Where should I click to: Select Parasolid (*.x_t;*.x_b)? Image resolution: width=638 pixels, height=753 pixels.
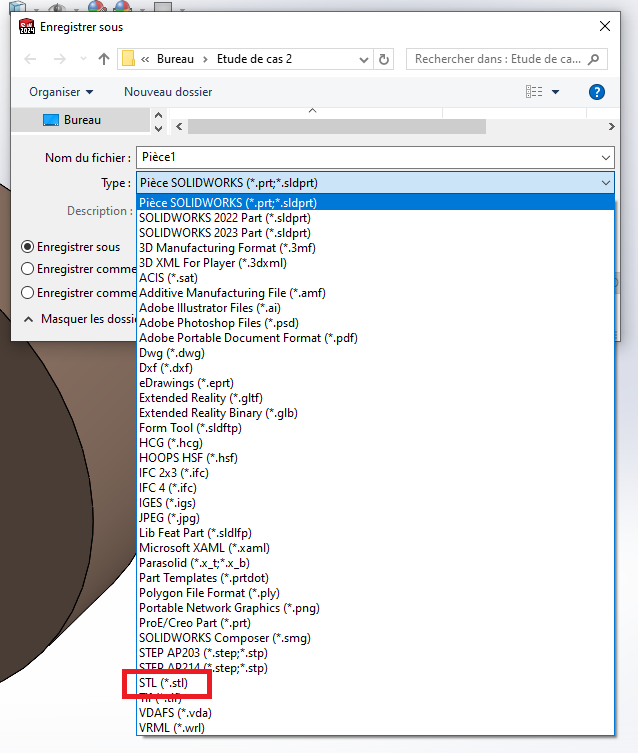[x=375, y=563]
